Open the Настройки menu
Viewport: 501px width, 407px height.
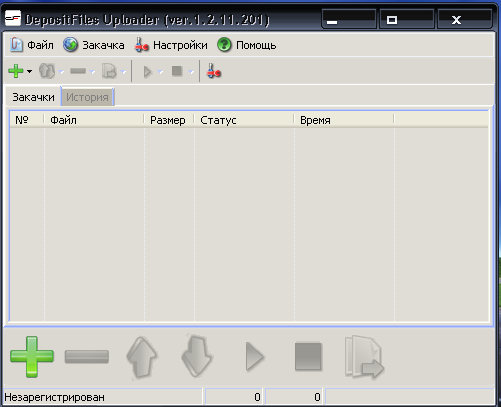coord(171,45)
